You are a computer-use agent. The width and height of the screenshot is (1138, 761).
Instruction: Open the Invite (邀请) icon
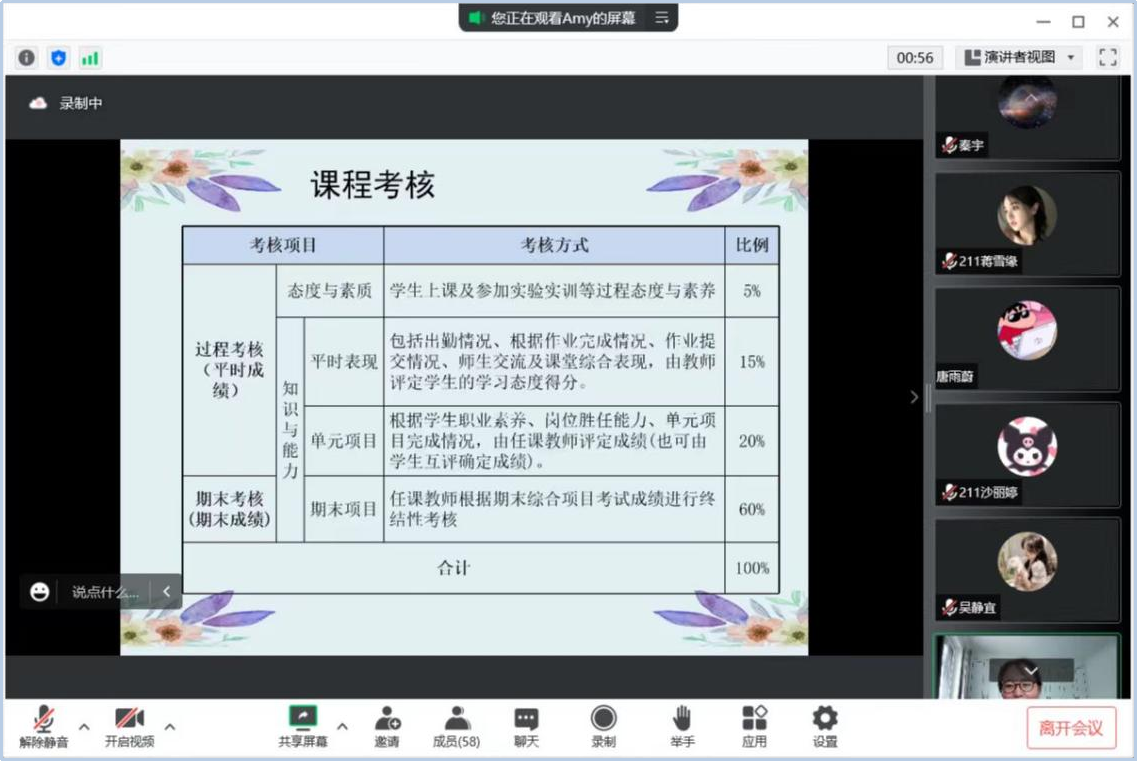(x=387, y=726)
